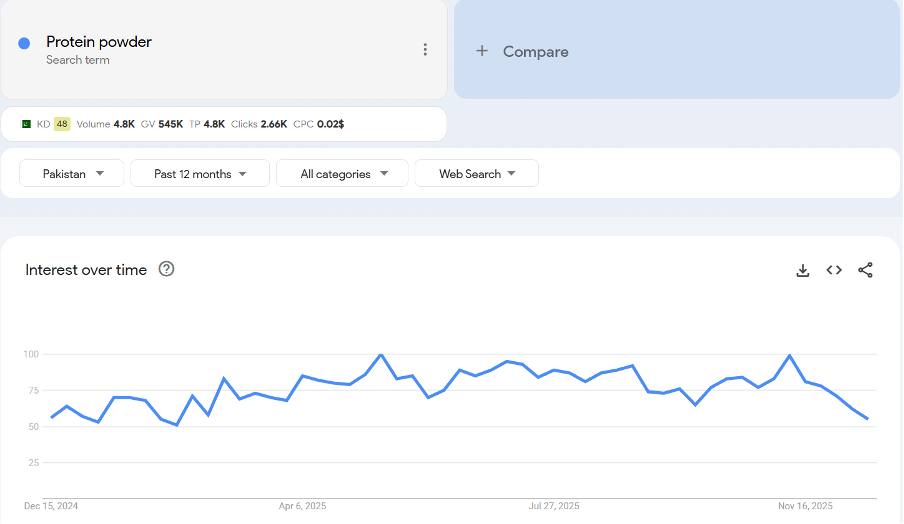Click the CPC 0.02$ value

pyautogui.click(x=330, y=124)
